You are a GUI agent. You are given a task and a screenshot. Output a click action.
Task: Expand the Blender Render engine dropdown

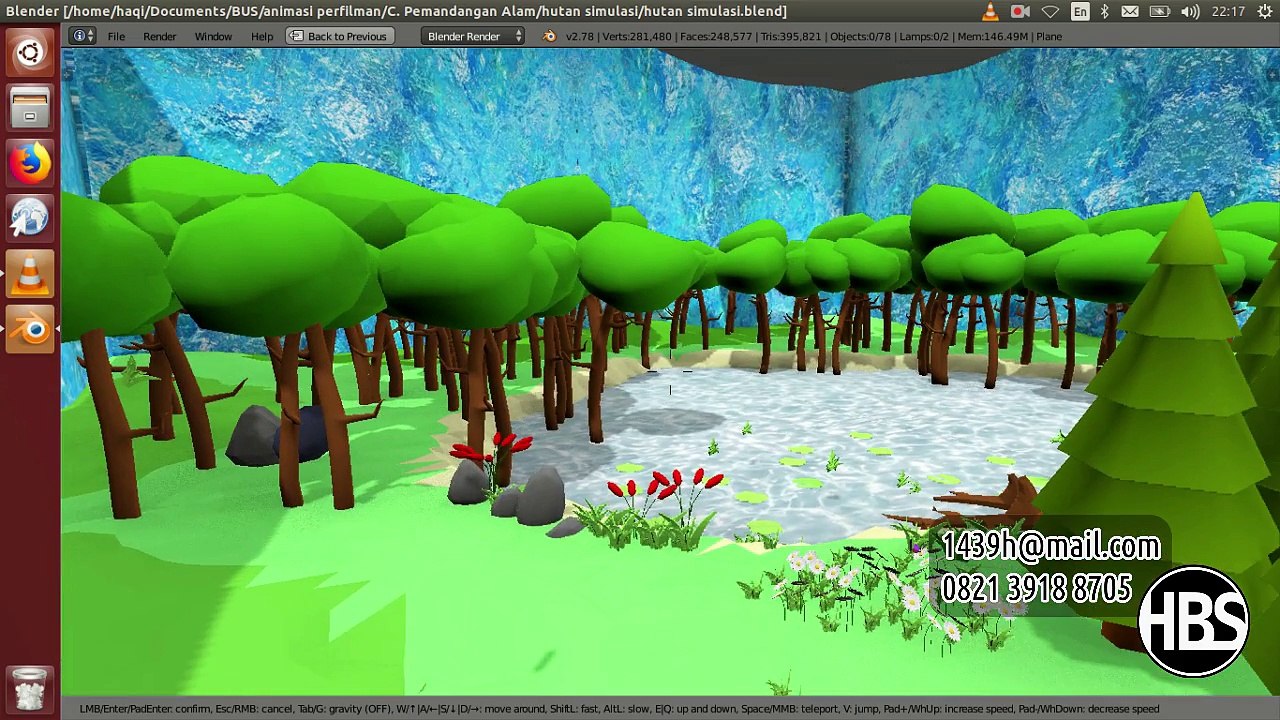[473, 36]
